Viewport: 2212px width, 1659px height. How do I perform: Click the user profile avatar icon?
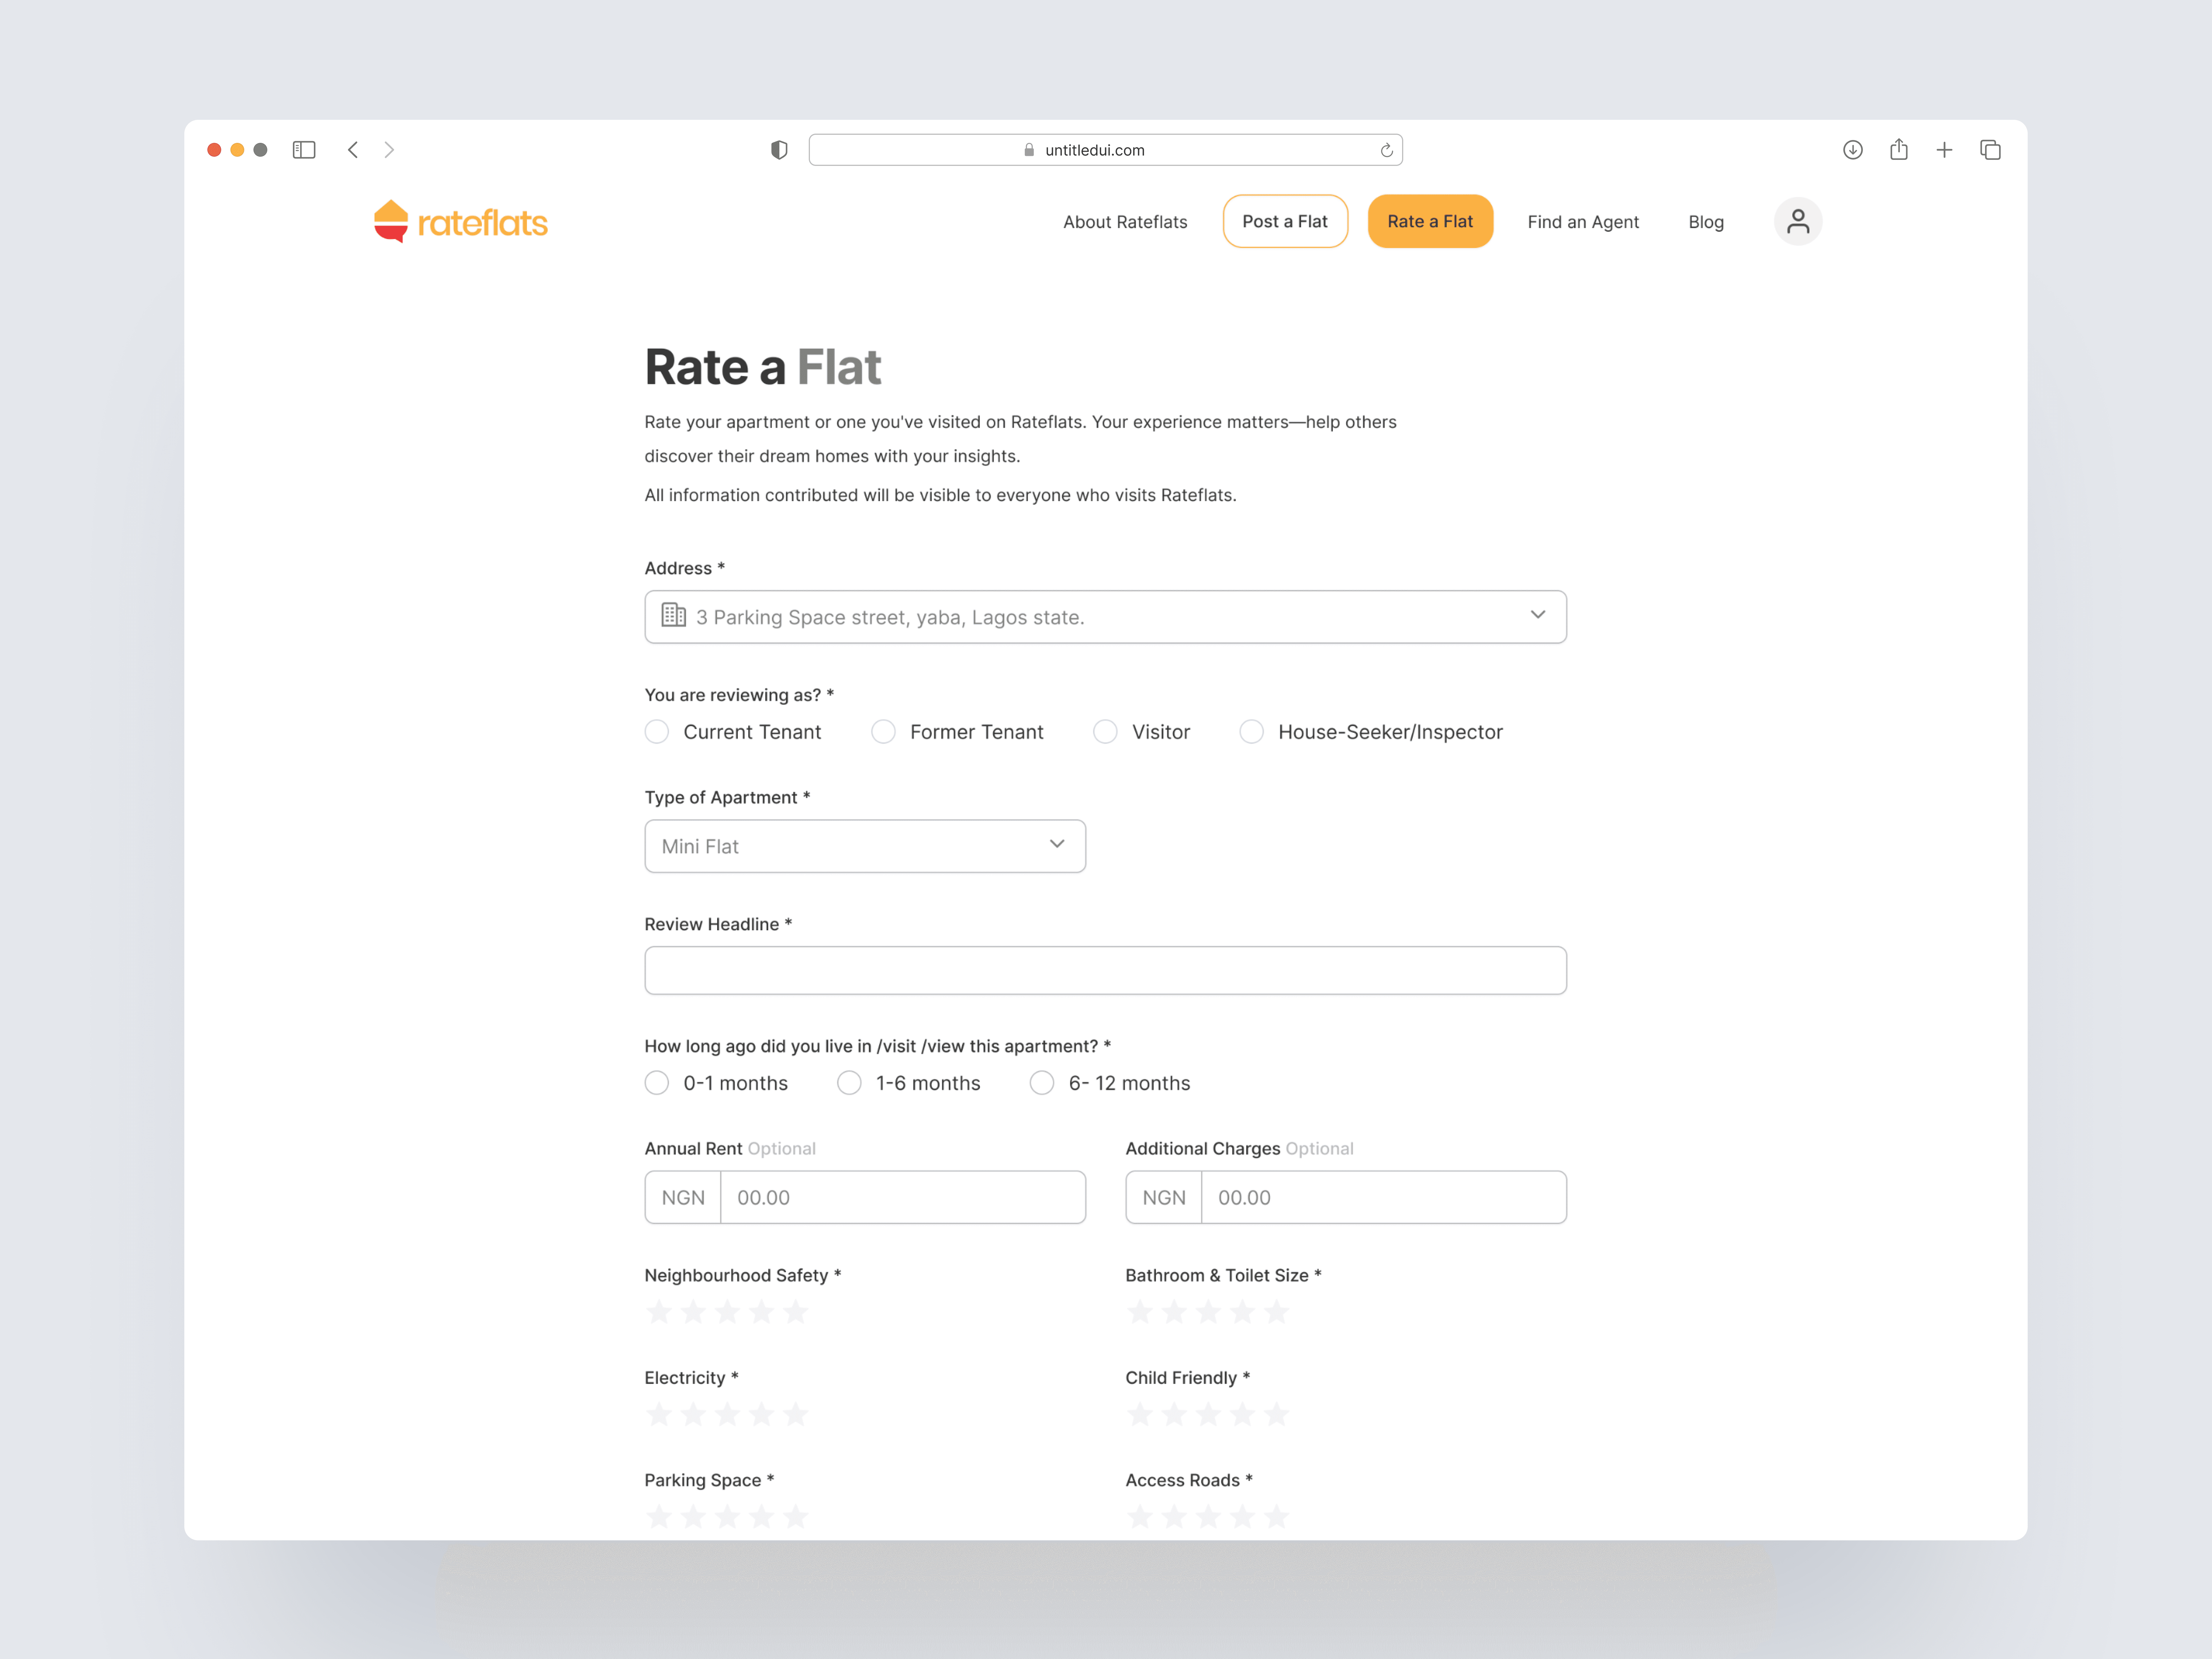coord(1797,221)
